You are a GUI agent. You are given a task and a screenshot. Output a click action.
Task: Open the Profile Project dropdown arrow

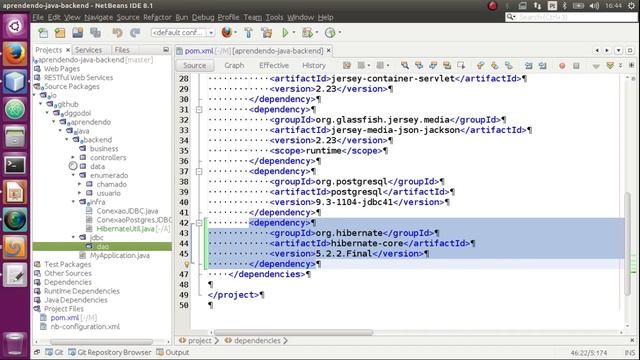click(339, 33)
